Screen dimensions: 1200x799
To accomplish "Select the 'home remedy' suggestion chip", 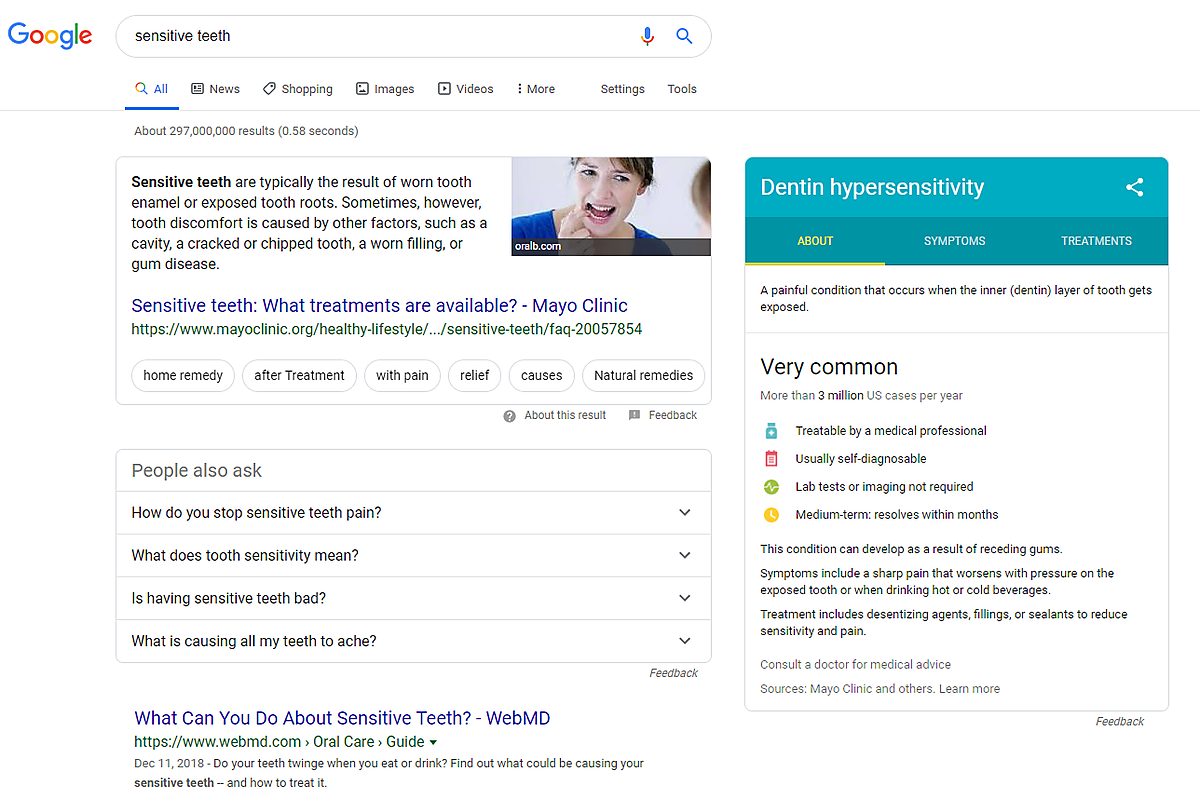I will click(x=183, y=376).
